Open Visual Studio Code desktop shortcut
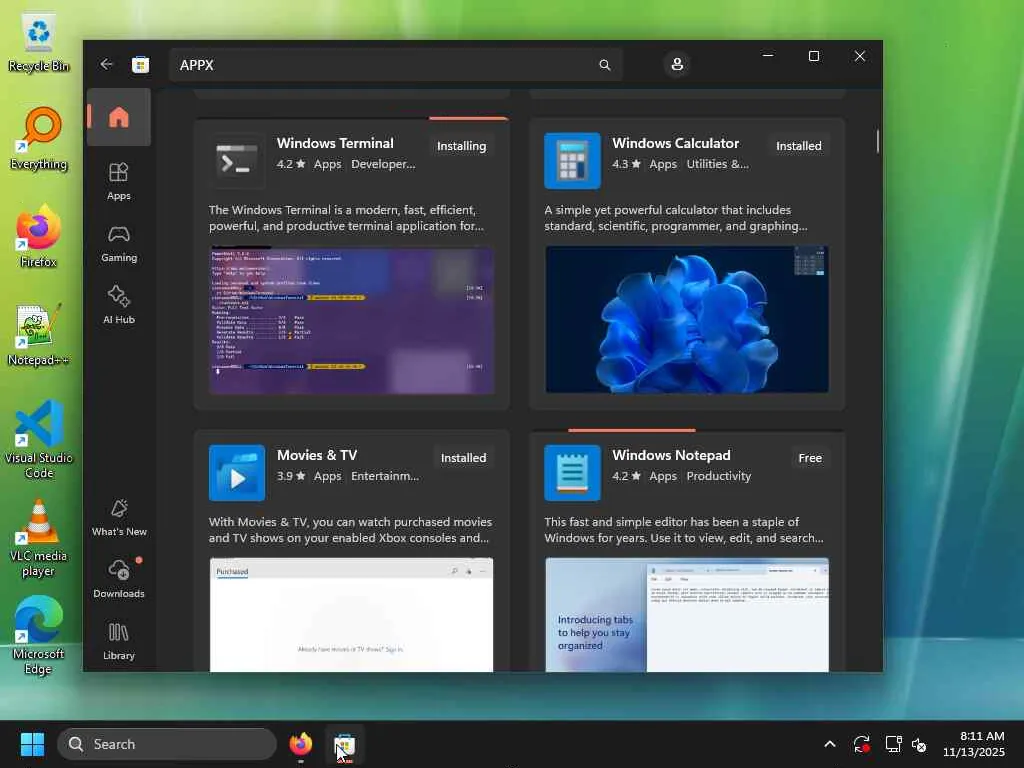Viewport: 1024px width, 768px height. tap(39, 440)
